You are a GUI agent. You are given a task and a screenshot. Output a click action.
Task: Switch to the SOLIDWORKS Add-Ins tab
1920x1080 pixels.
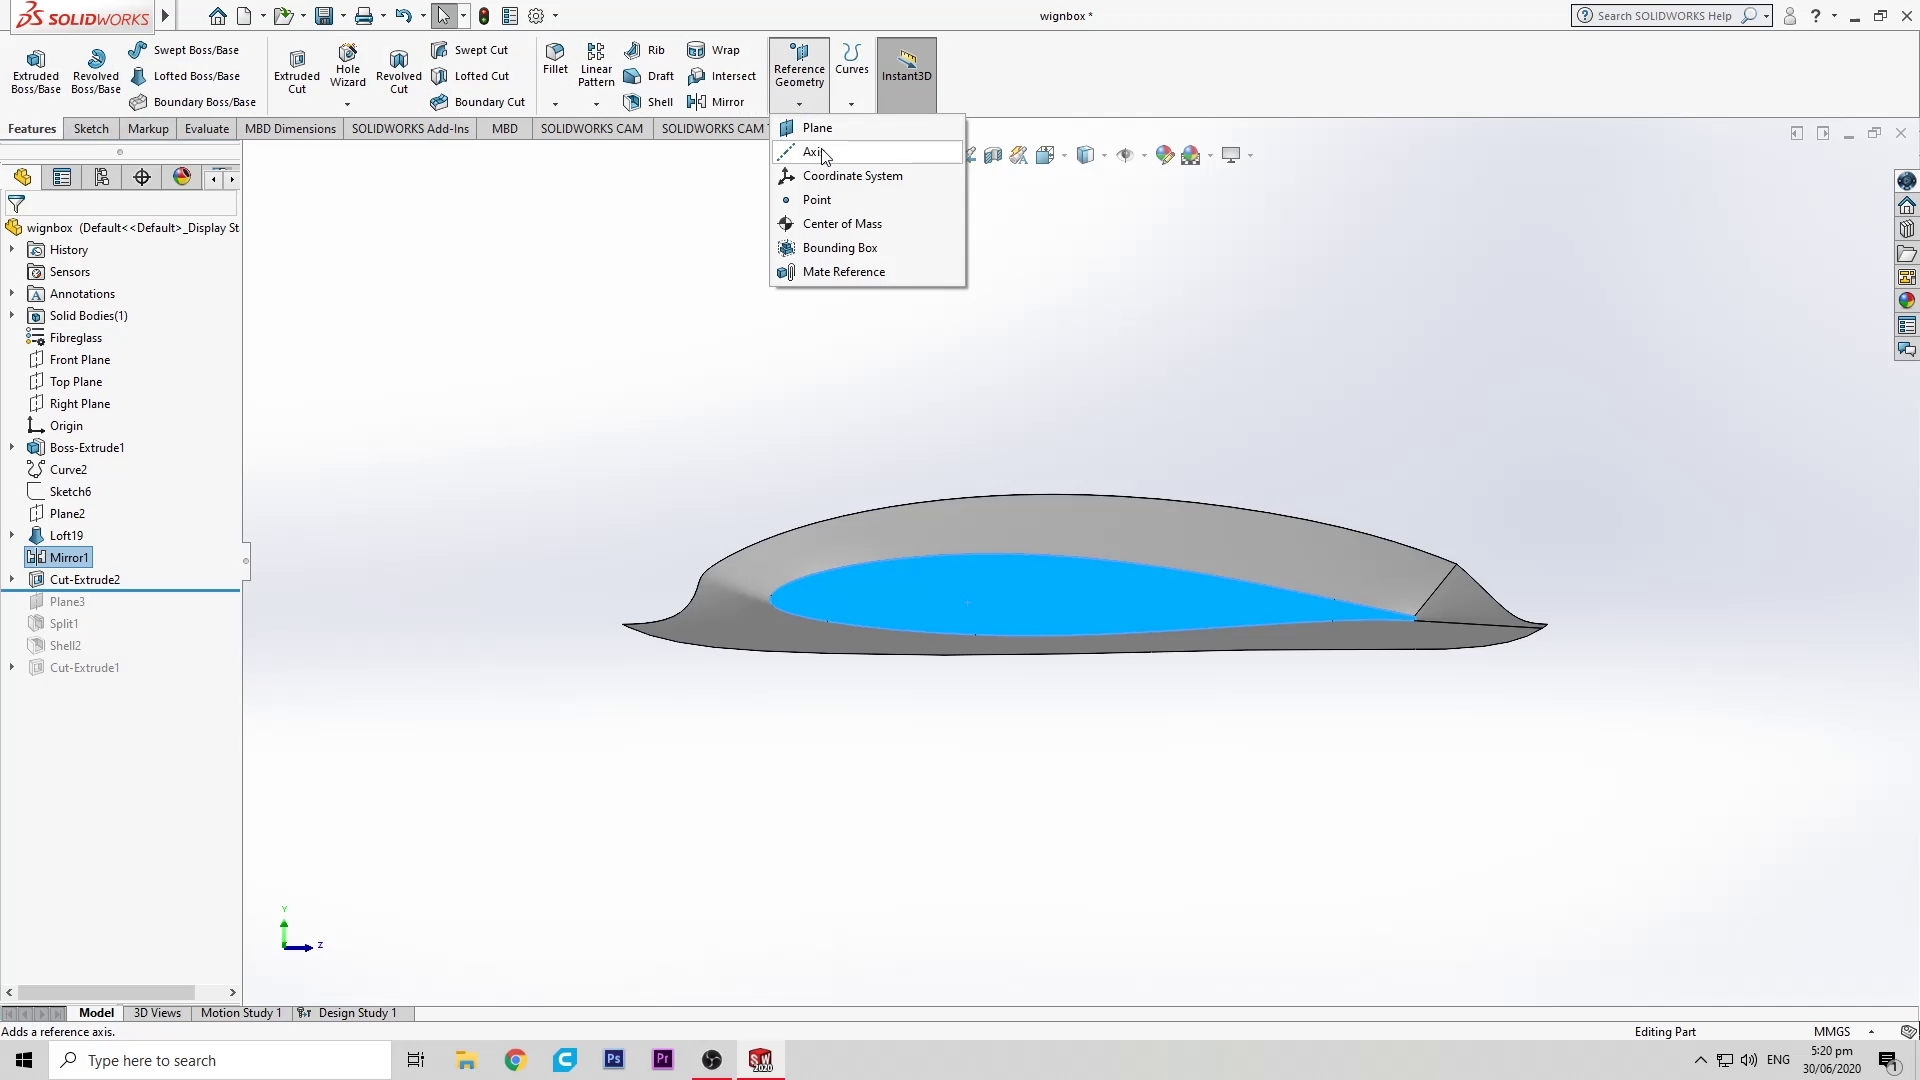tap(410, 129)
